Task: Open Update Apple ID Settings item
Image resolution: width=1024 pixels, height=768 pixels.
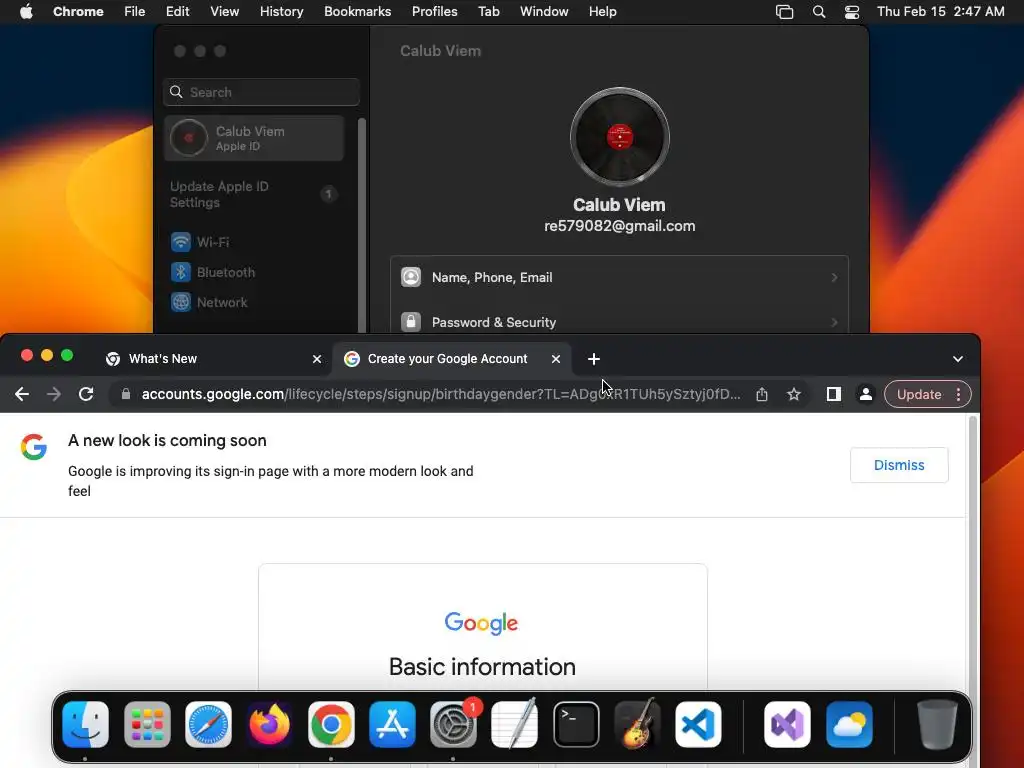Action: point(254,194)
